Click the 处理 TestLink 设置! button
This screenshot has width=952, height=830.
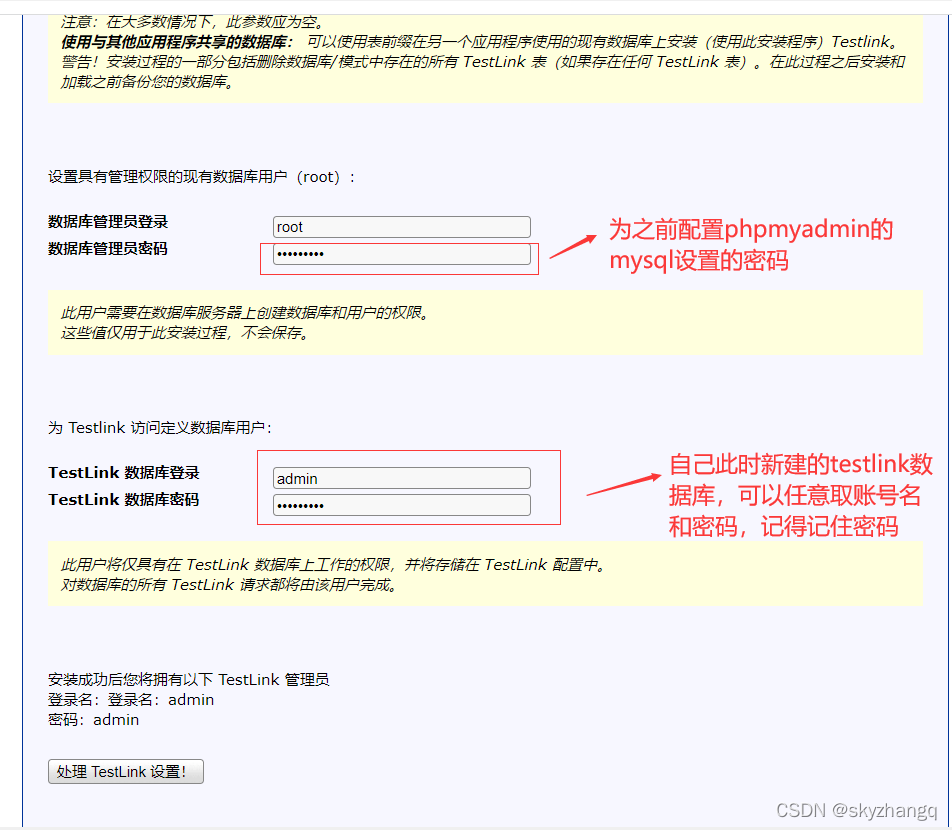tap(126, 772)
